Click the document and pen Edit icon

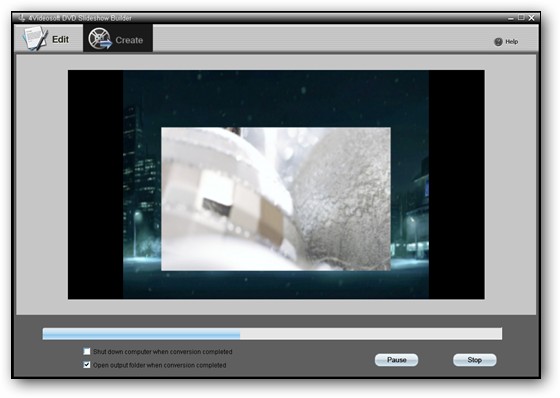(x=35, y=39)
